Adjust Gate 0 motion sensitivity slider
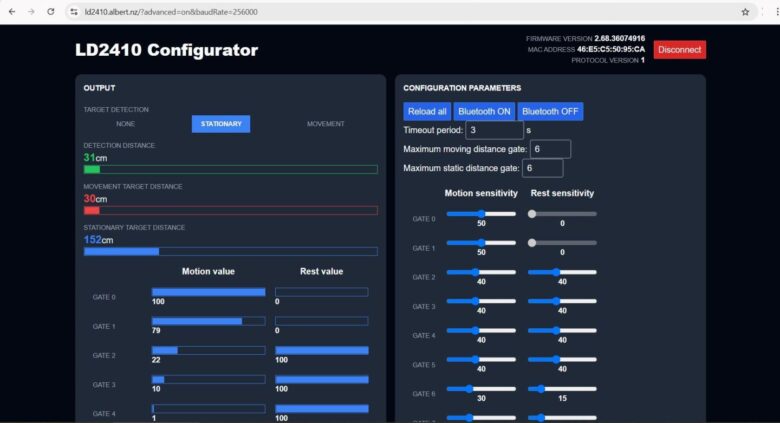Viewport: 780px width, 423px height. [x=481, y=214]
